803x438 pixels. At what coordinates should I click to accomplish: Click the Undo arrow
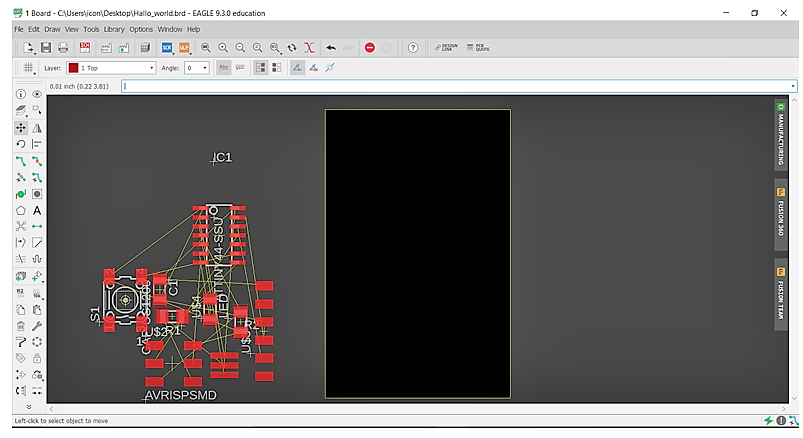click(x=331, y=48)
